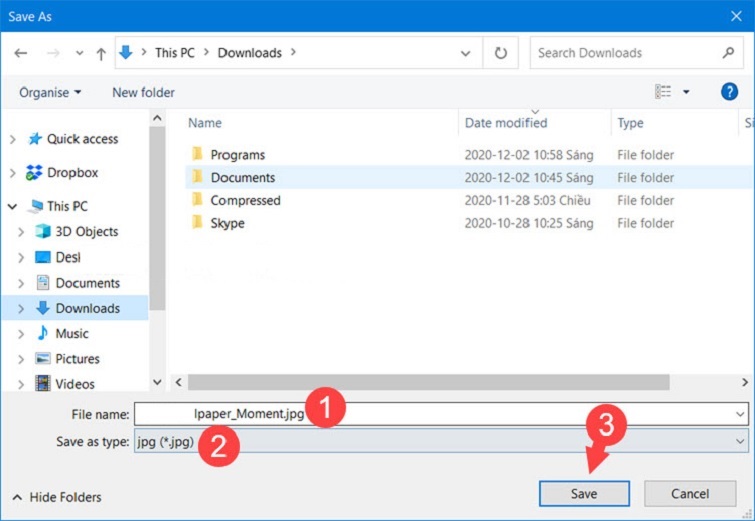Open the address bar history dropdown
The image size is (755, 521).
pyautogui.click(x=466, y=53)
